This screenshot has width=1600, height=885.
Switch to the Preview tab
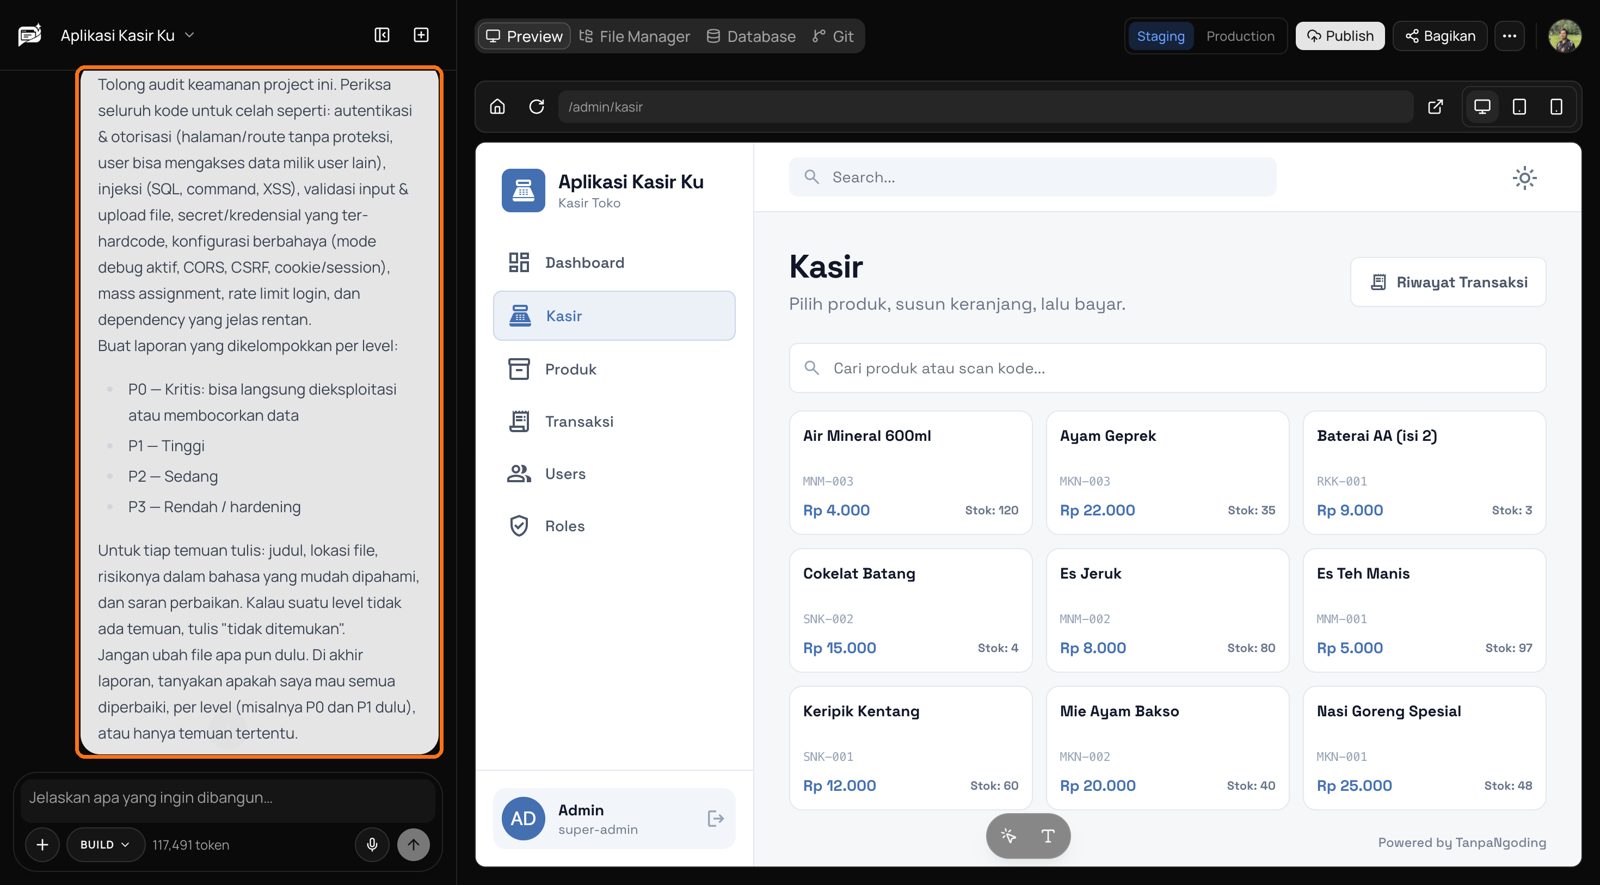coord(524,36)
